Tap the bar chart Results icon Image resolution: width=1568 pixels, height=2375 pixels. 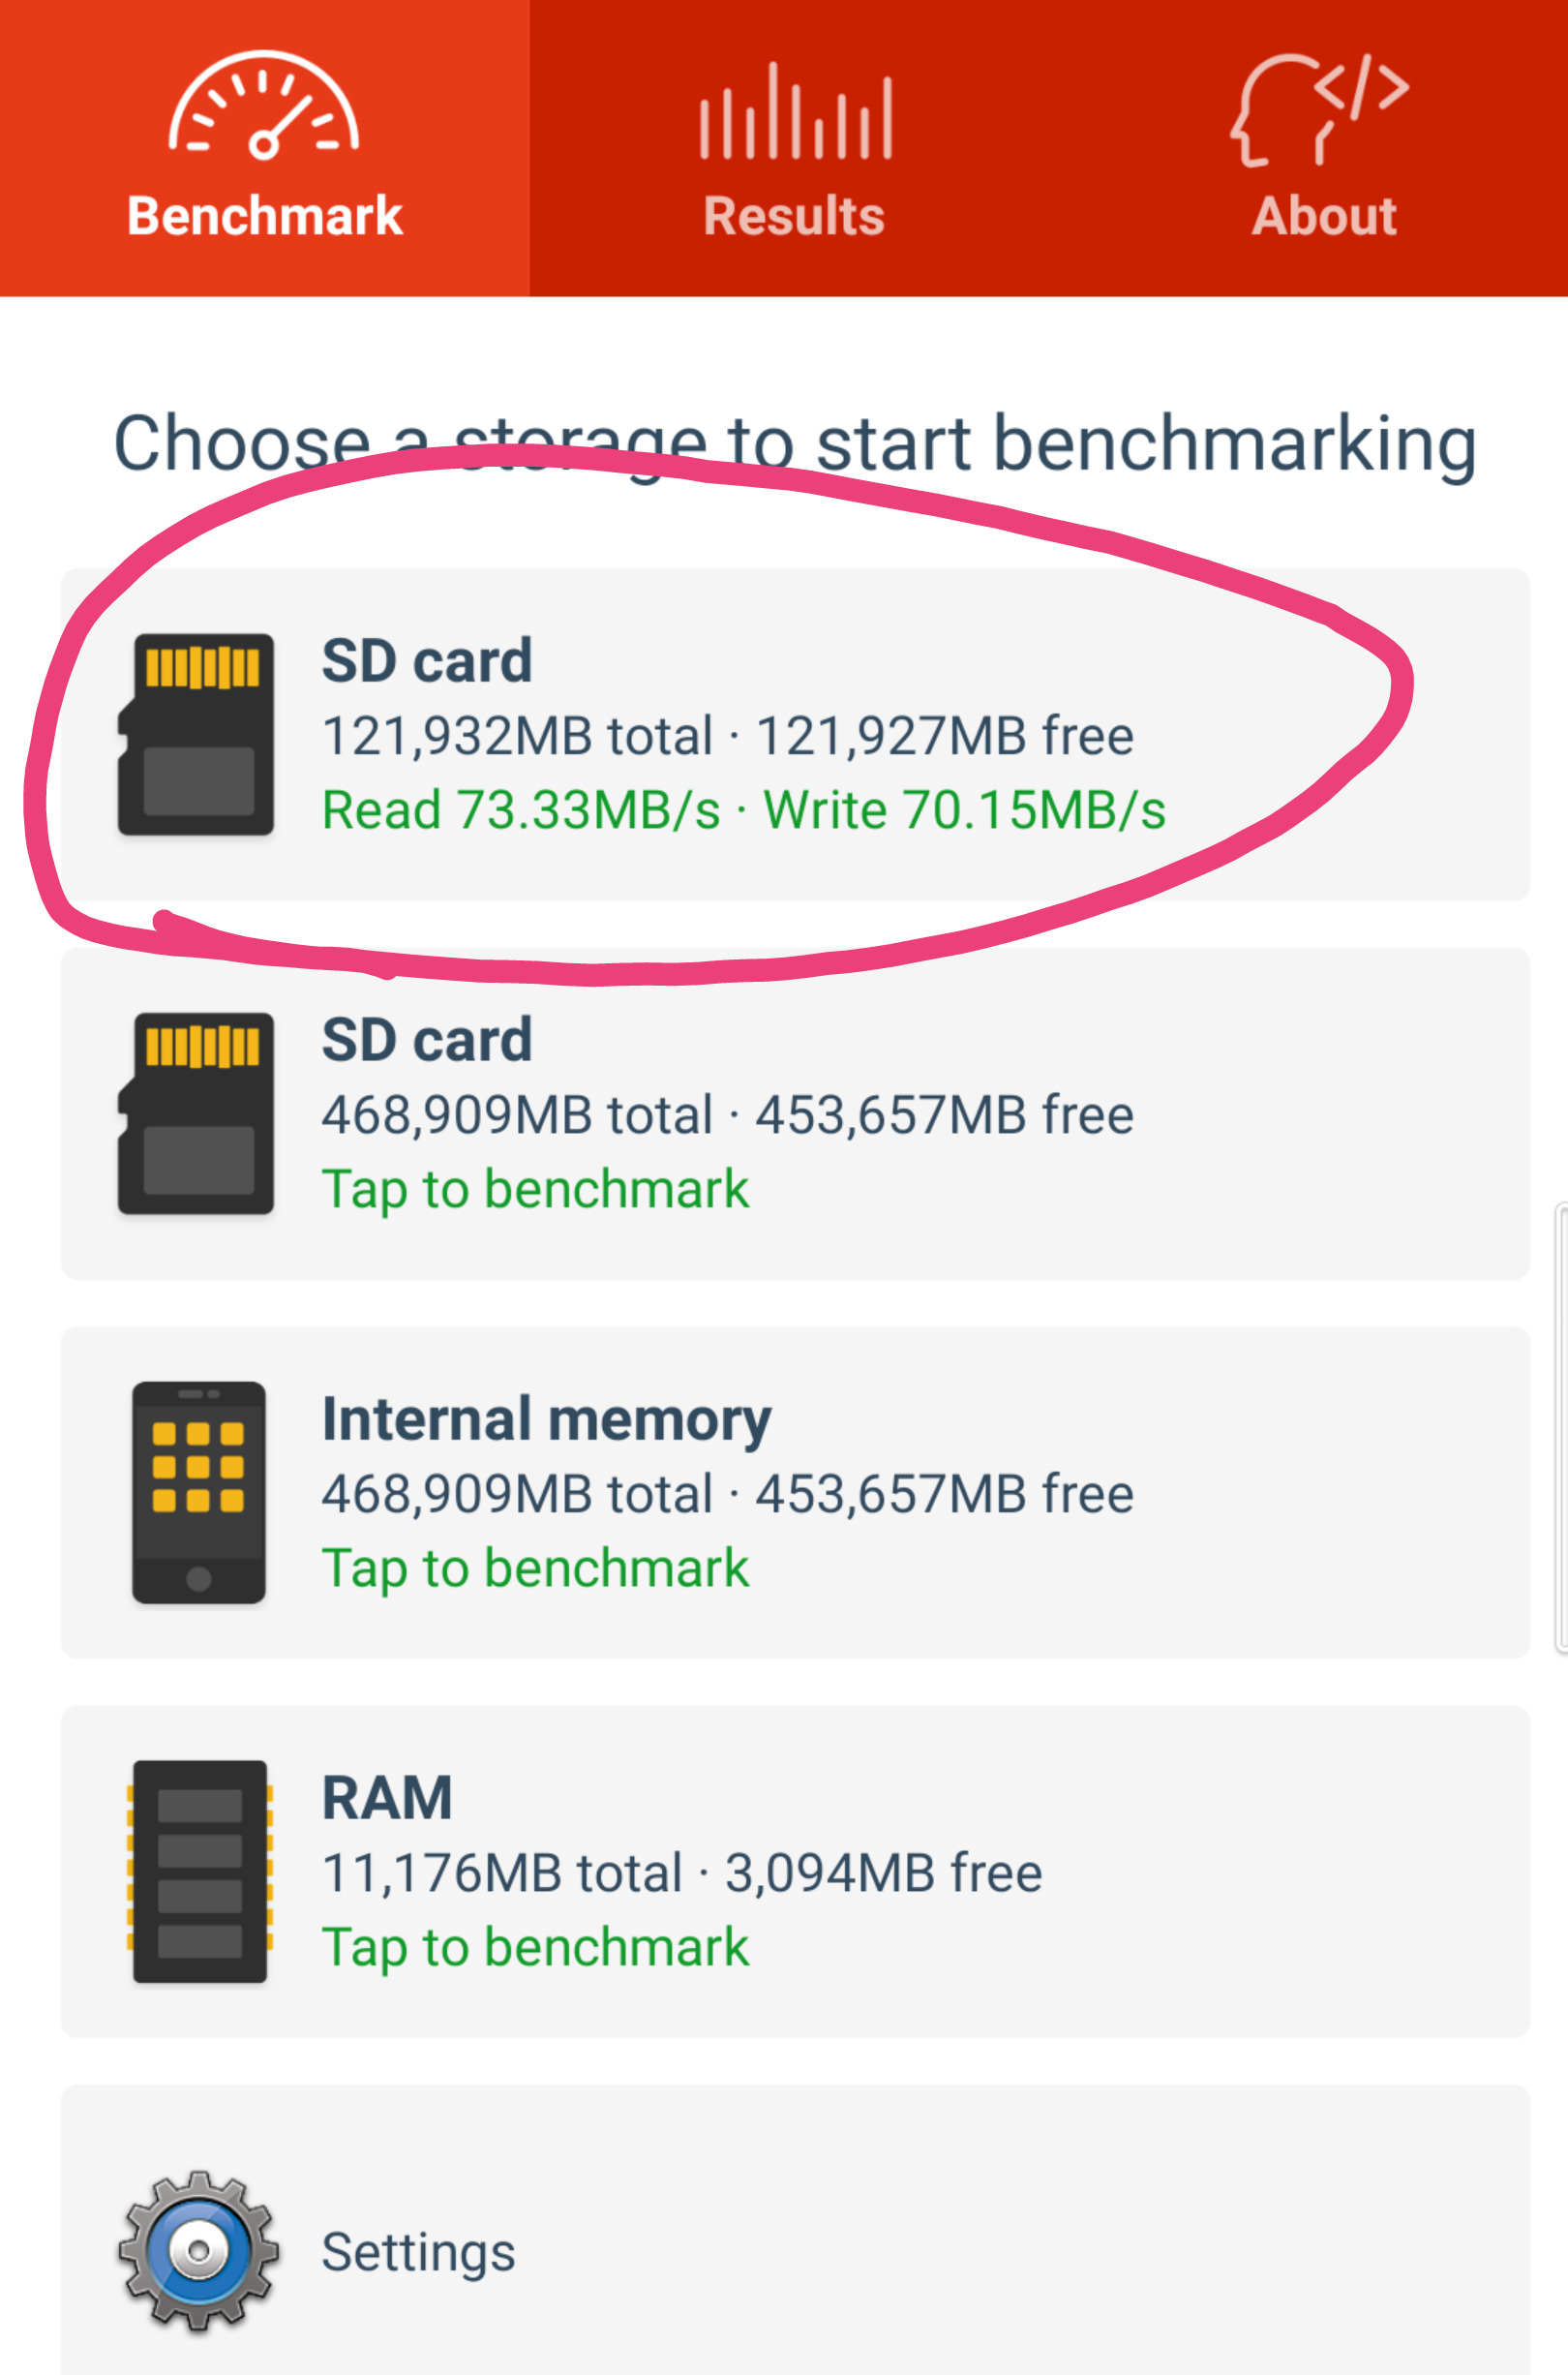795,111
